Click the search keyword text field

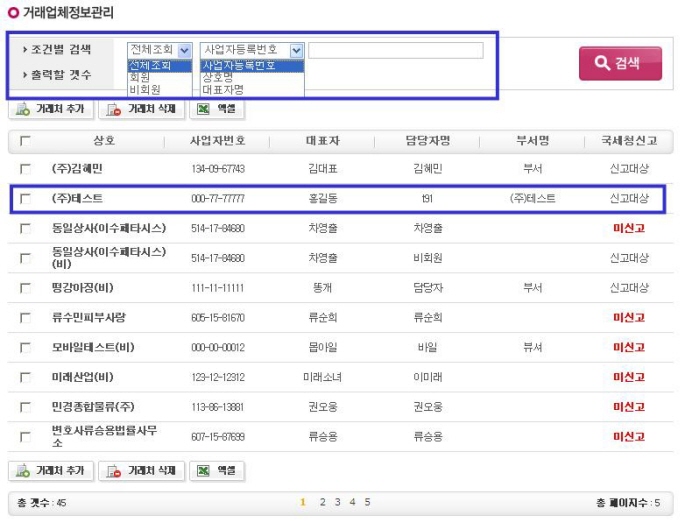point(395,49)
